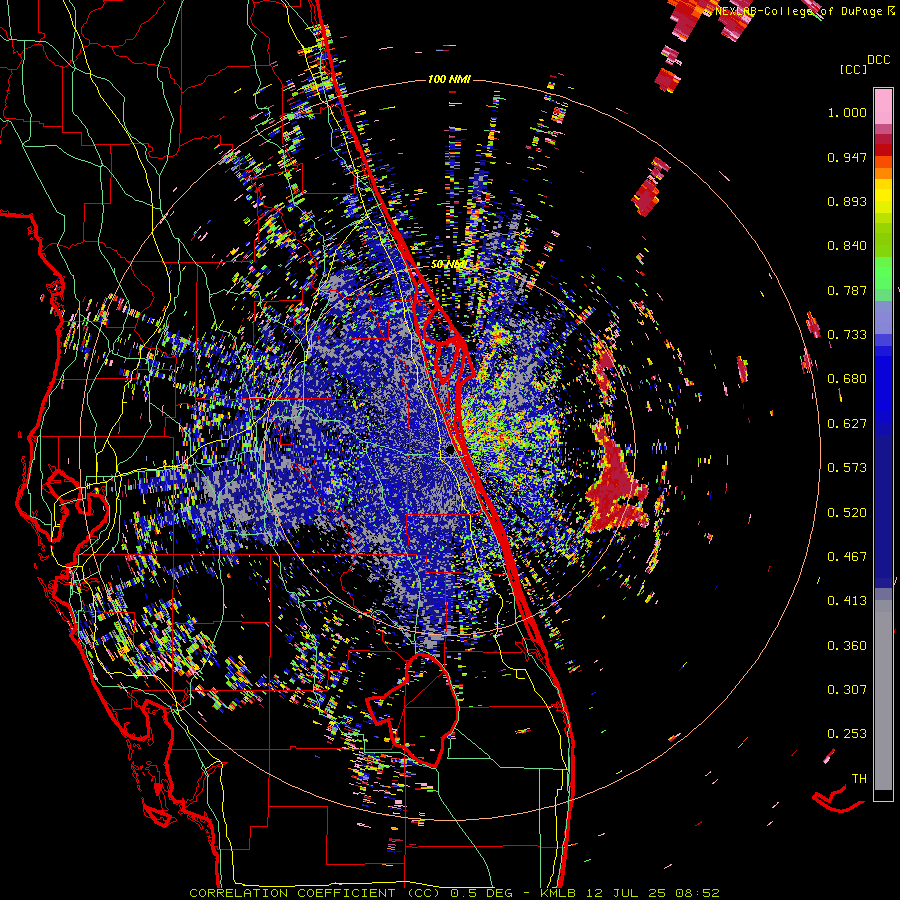Click the 0.413 scale value
Viewport: 900px width, 900px height.
pyautogui.click(x=847, y=601)
